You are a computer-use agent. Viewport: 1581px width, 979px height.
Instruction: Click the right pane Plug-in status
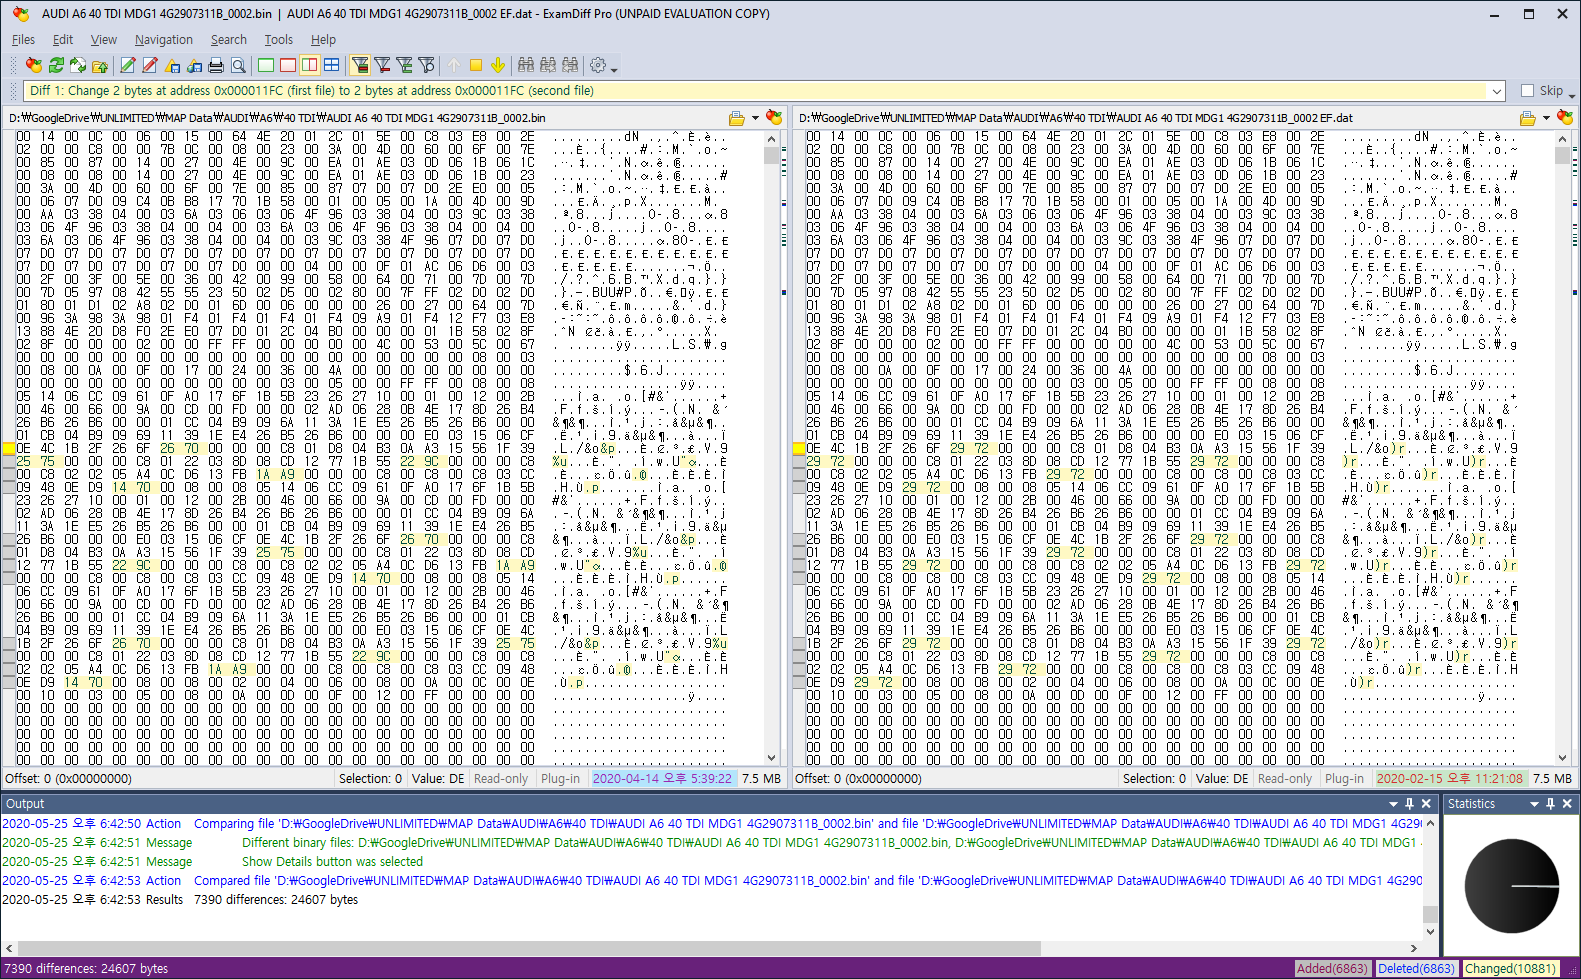[1344, 779]
